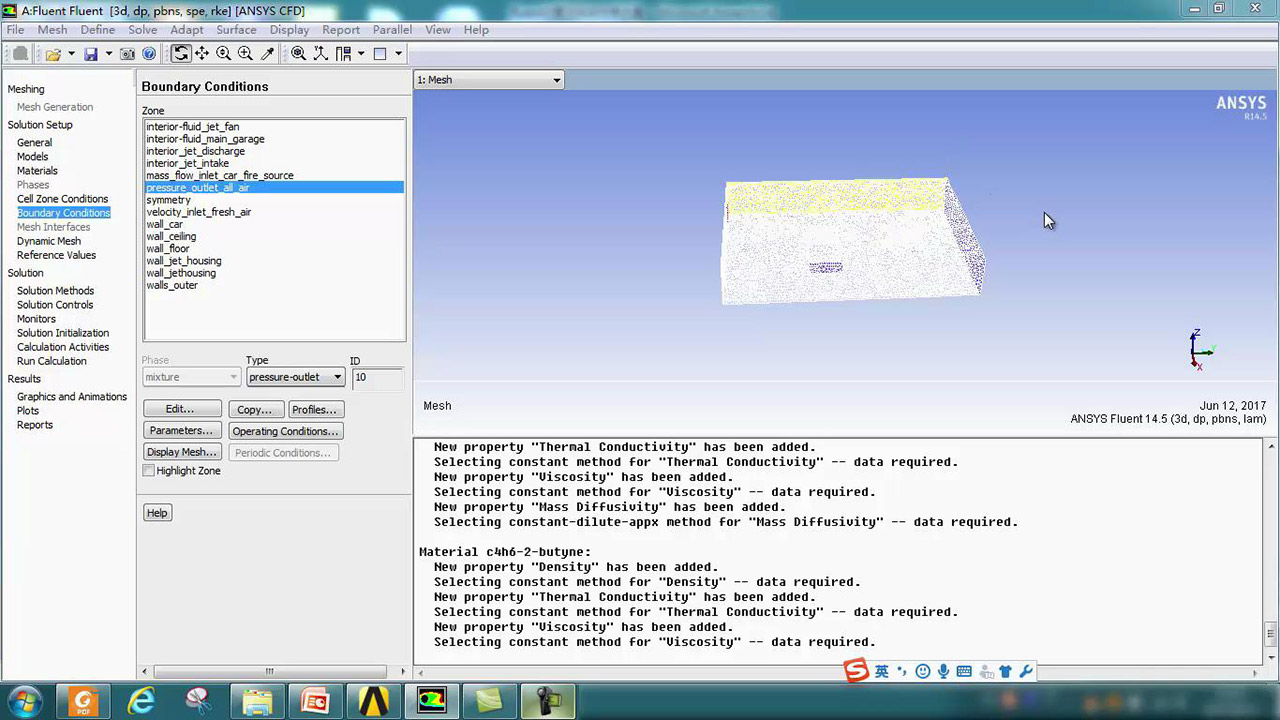Click the Sogou S input method icon

tap(856, 671)
